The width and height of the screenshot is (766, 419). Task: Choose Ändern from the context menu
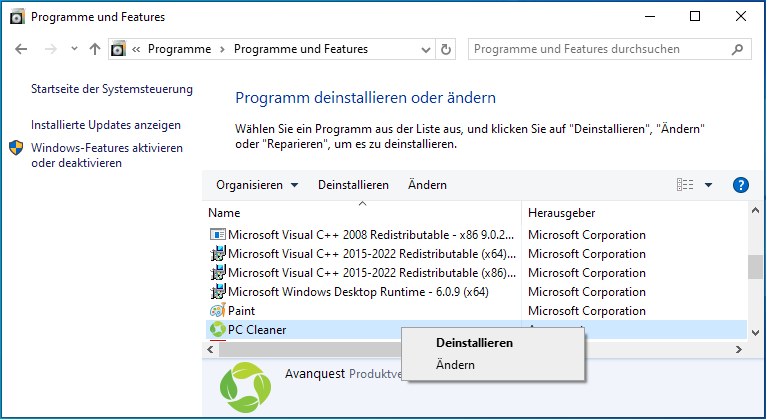456,365
